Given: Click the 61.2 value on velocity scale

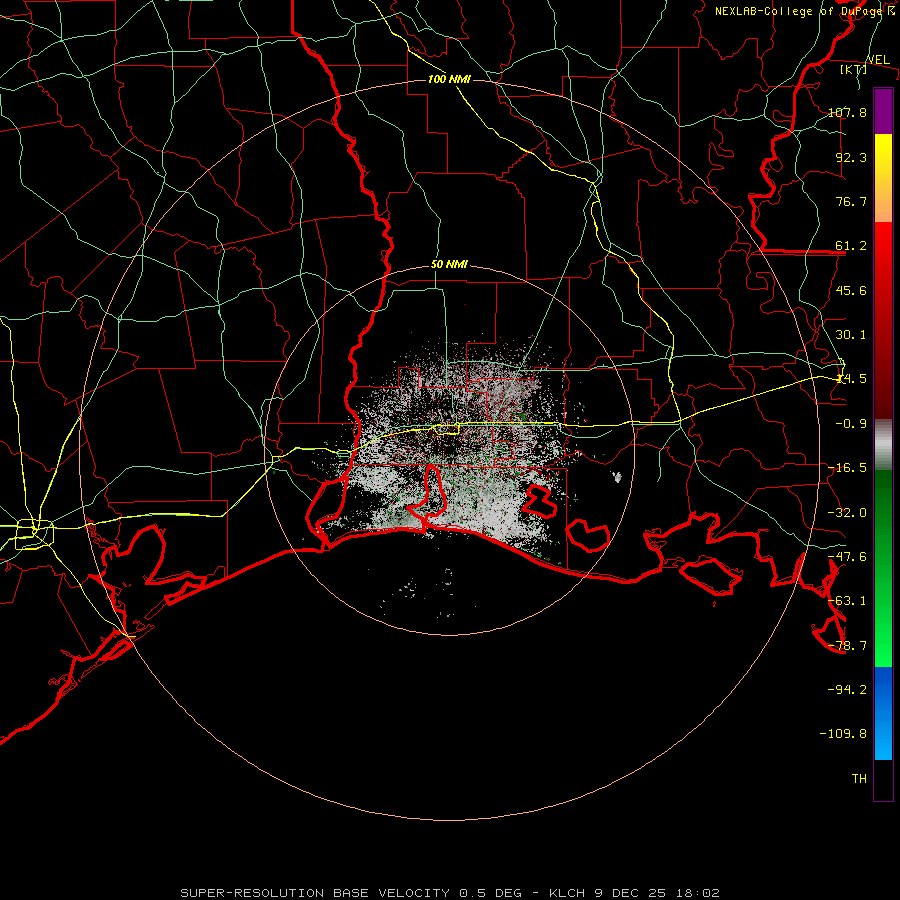Looking at the screenshot, I should click(851, 246).
